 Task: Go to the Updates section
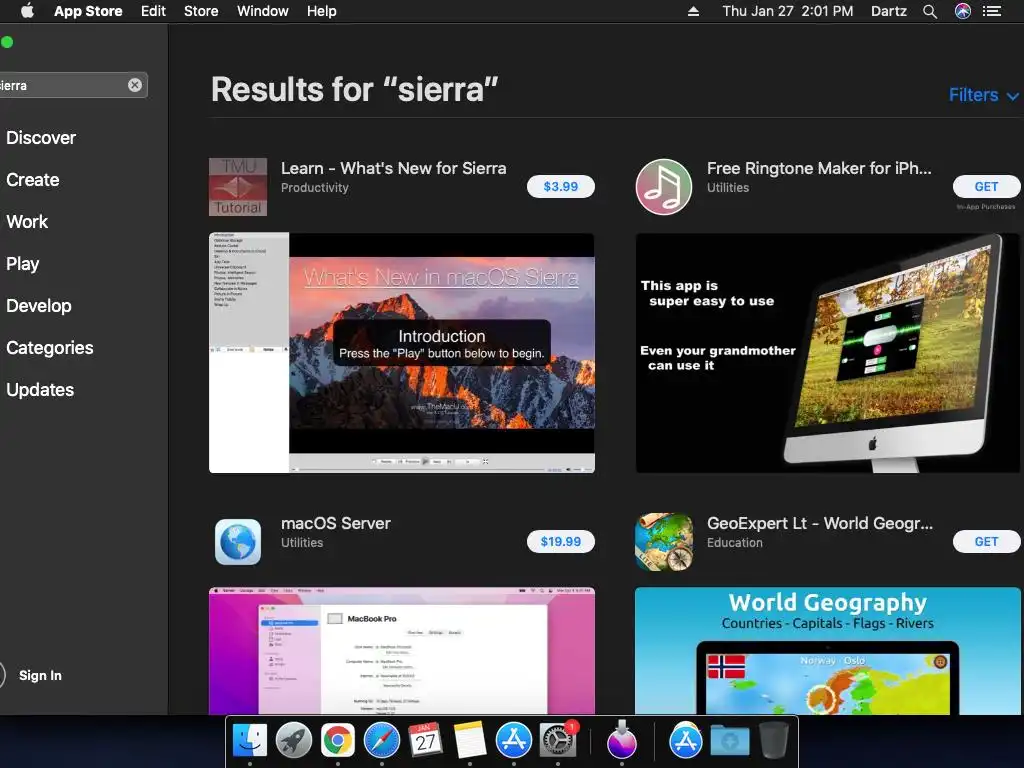(x=40, y=390)
